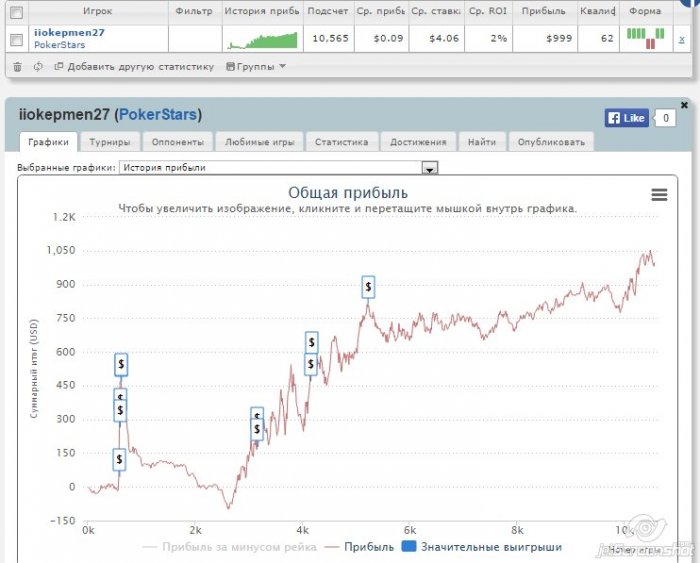Click $ marker near 150 level

coord(119,459)
